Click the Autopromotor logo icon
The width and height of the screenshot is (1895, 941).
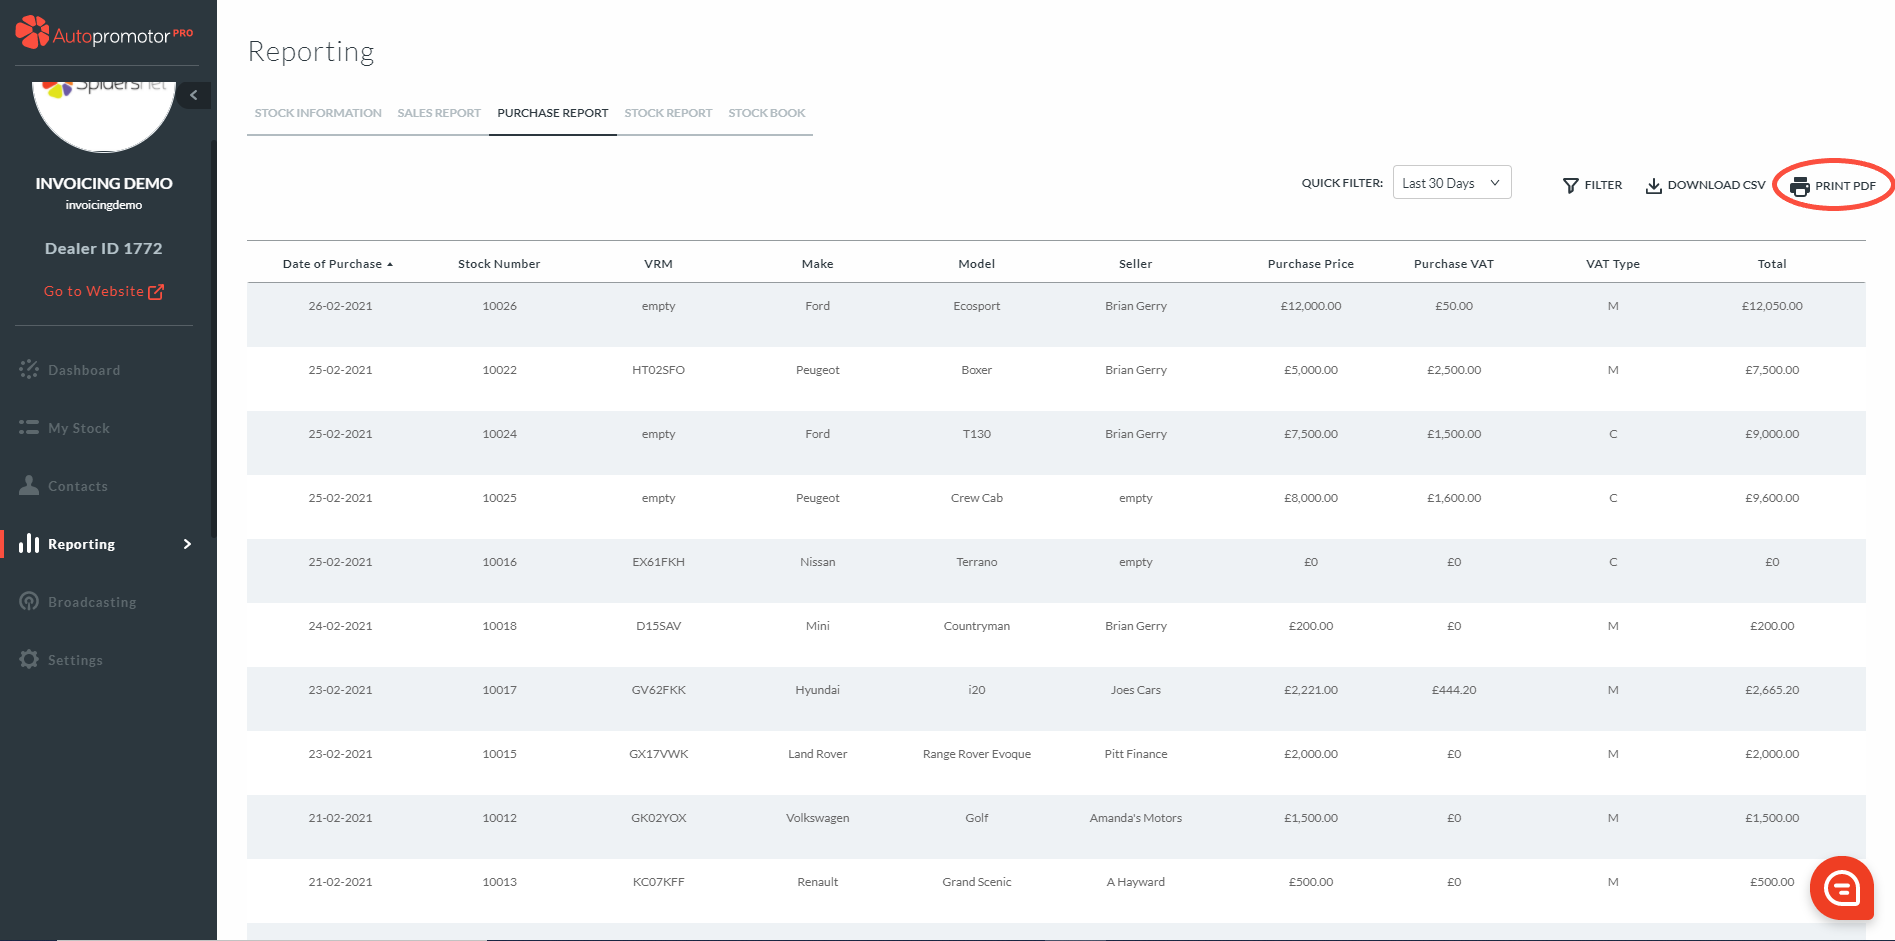(x=32, y=33)
